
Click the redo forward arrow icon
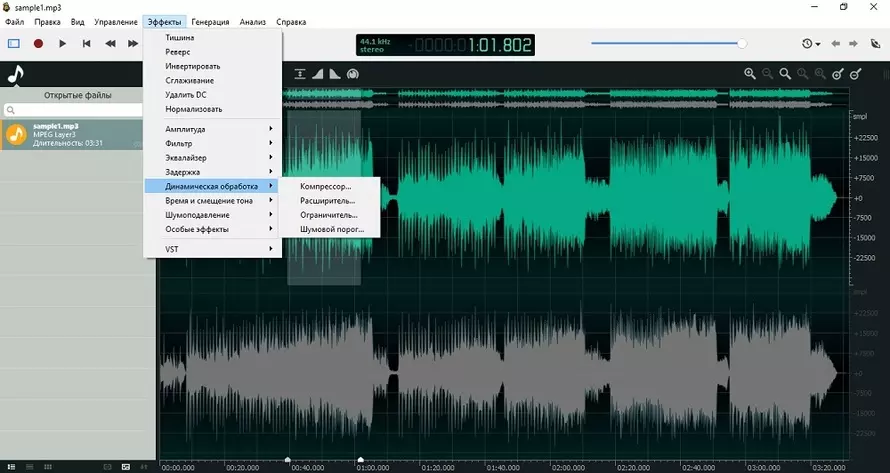[x=853, y=44]
